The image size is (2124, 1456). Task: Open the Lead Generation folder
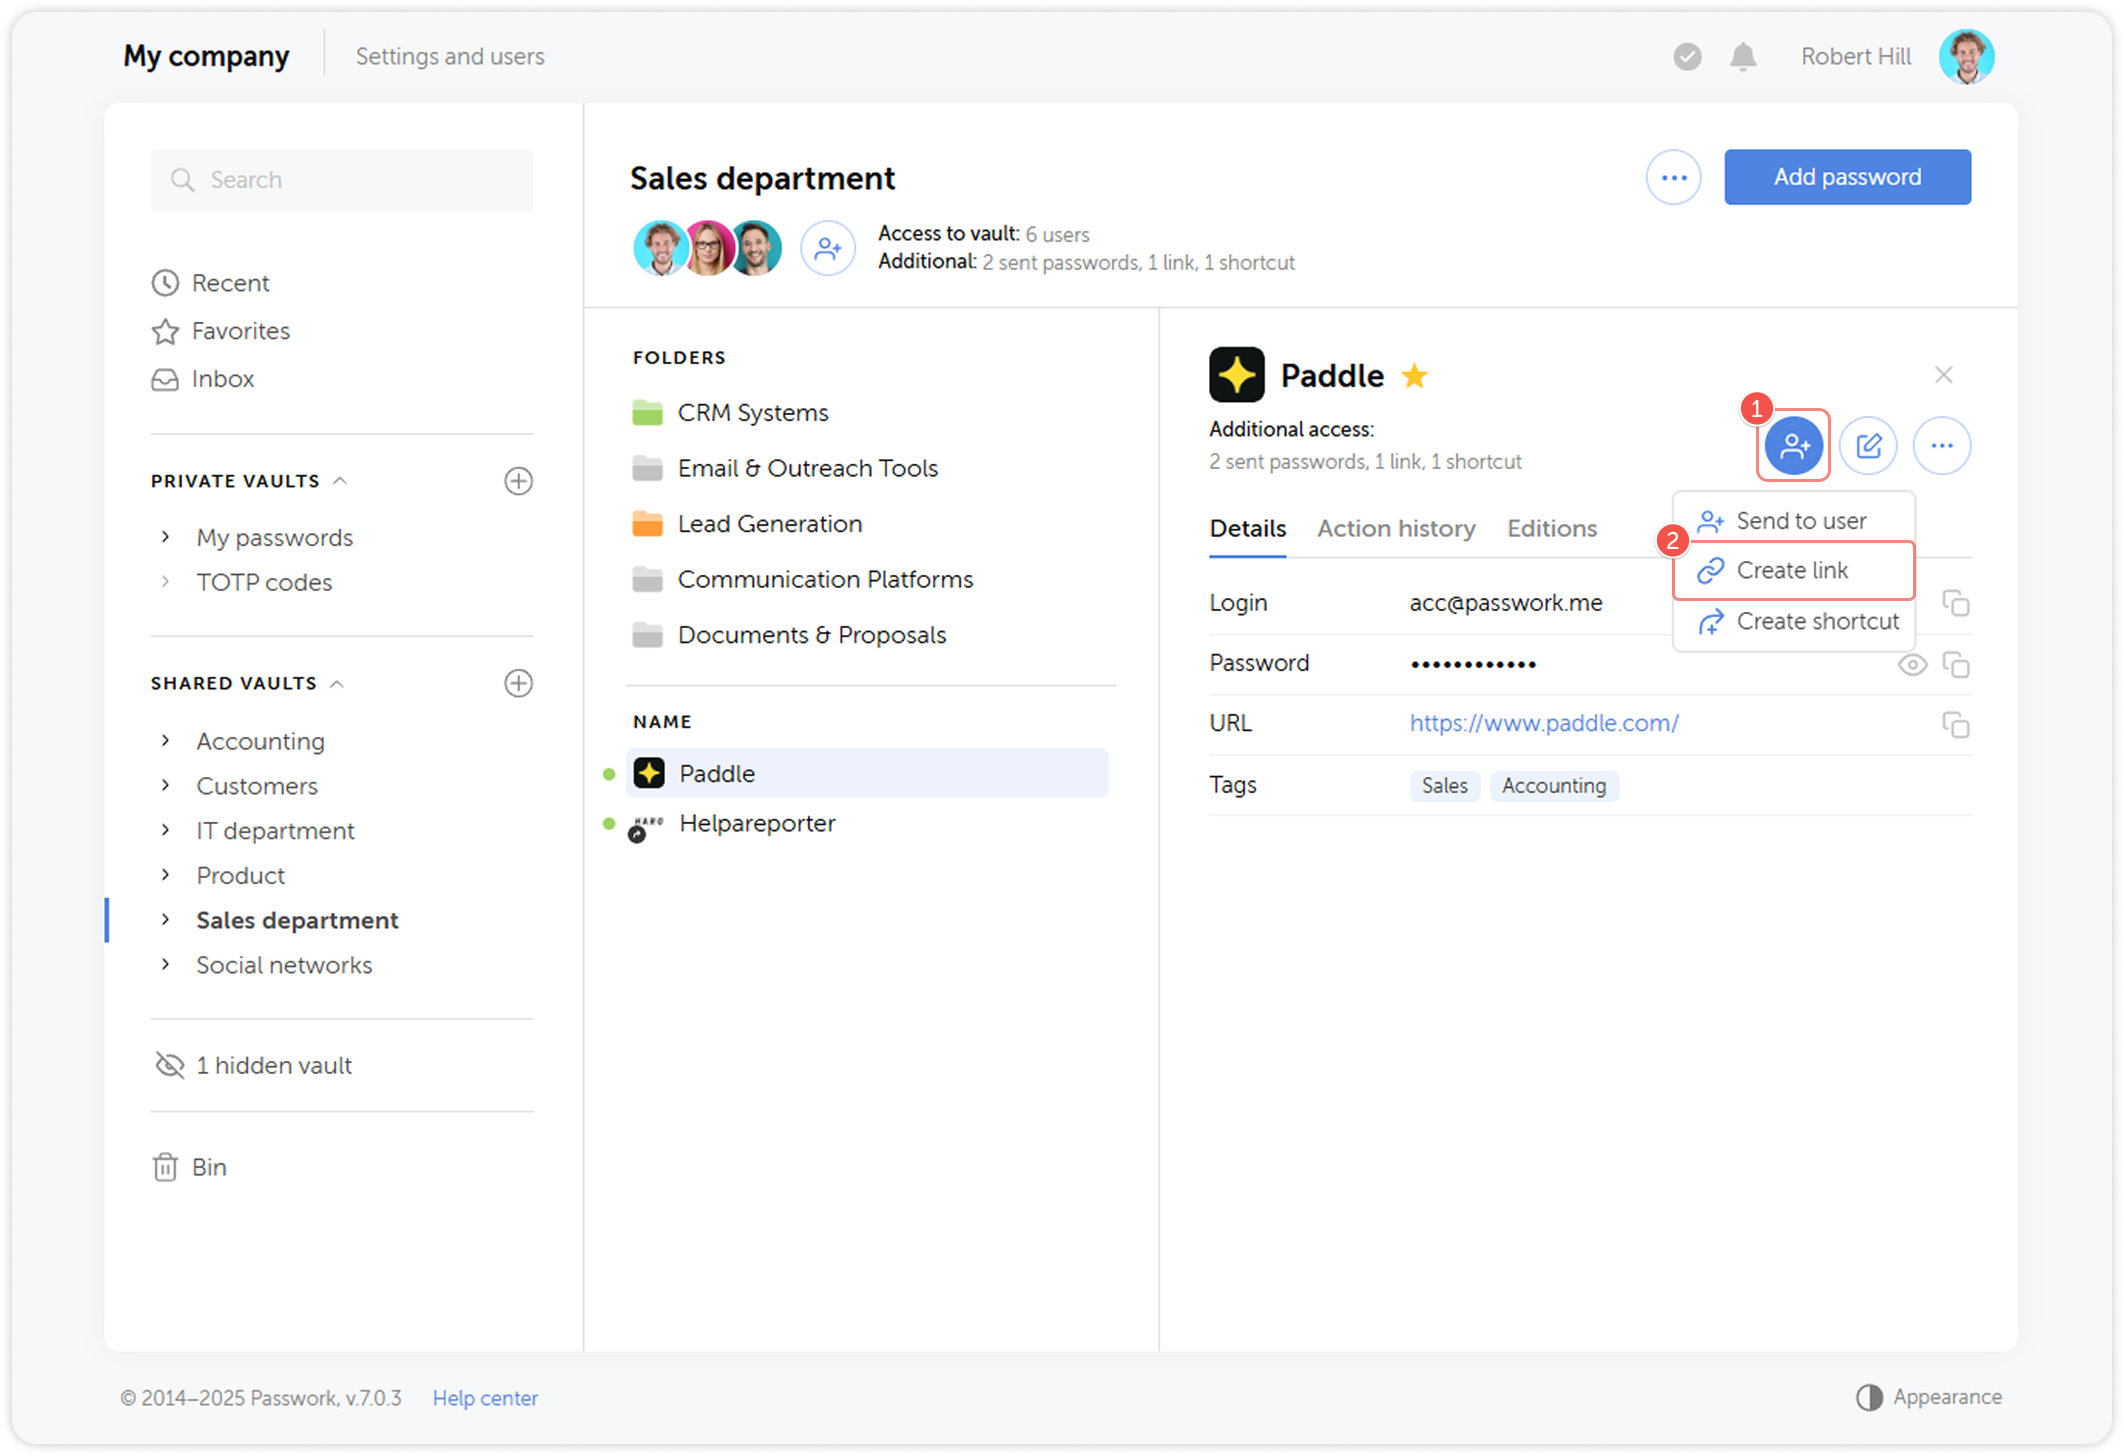[x=769, y=523]
